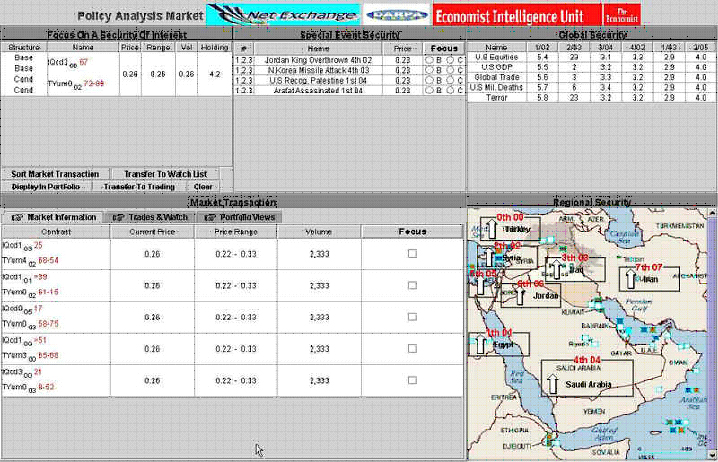Check Focus box in first market contract row
Screen dimensions: 718x462
412,254
